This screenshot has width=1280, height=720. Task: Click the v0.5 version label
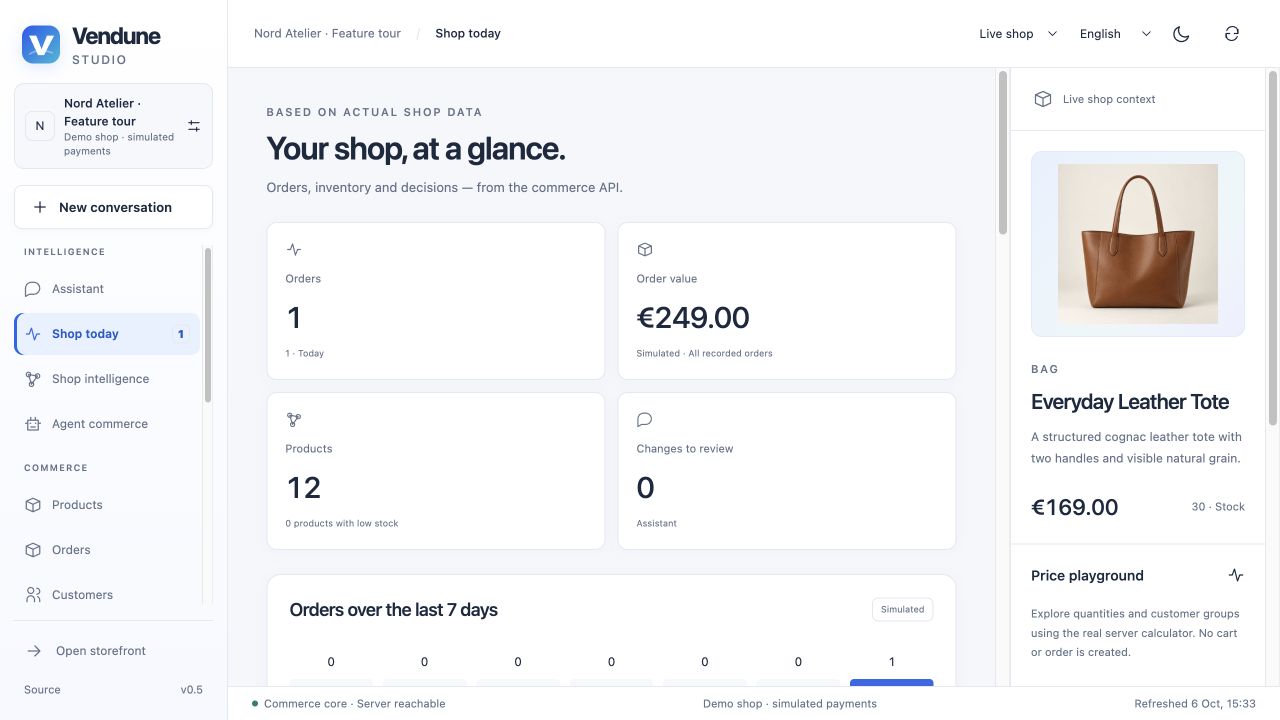192,690
